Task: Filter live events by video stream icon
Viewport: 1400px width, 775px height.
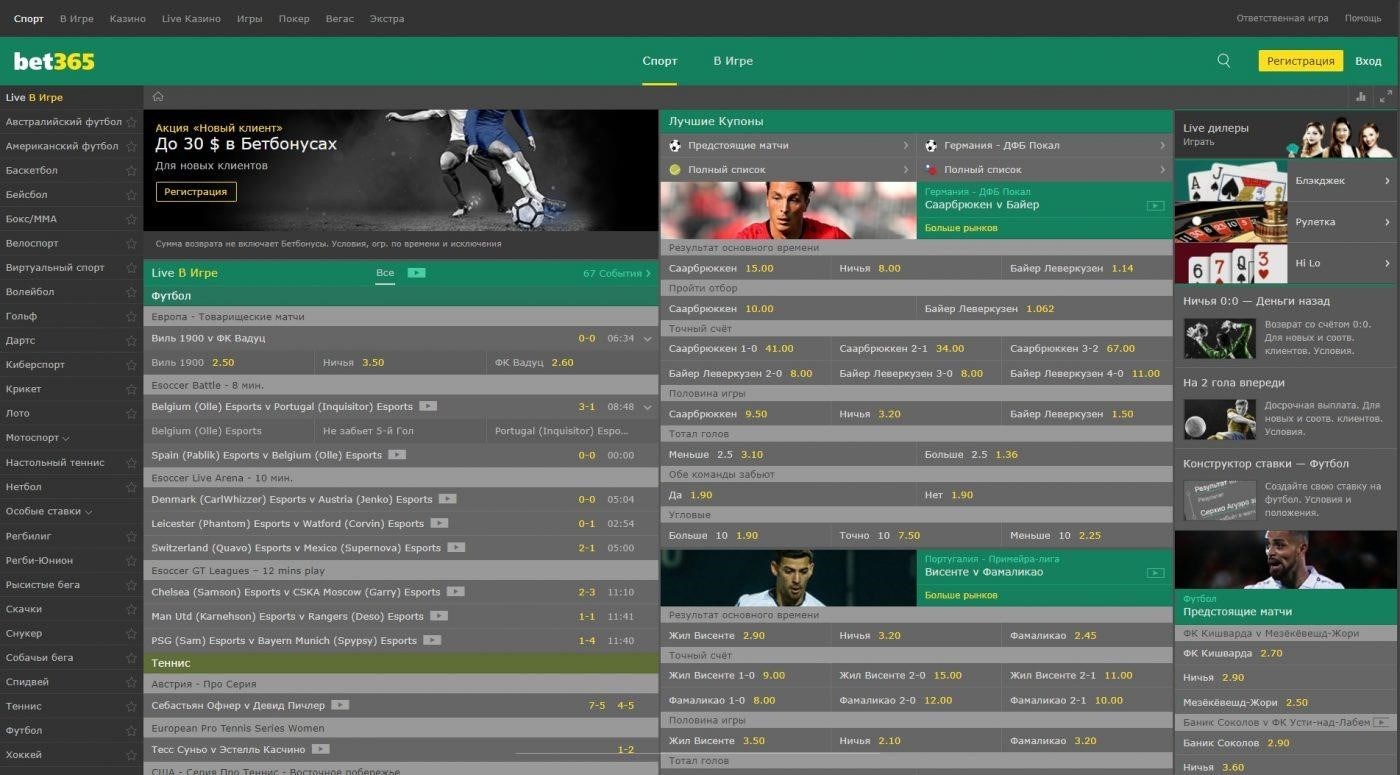Action: click(416, 273)
